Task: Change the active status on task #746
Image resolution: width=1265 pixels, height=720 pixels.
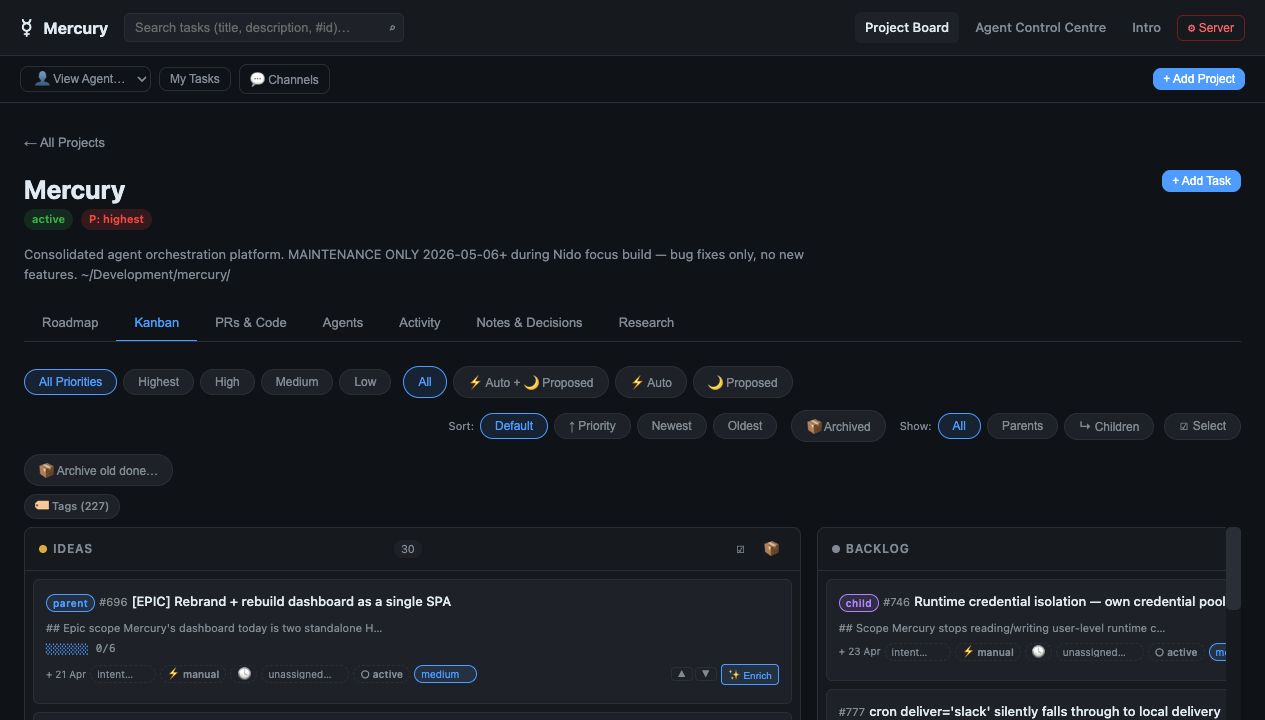Action: tap(1175, 652)
